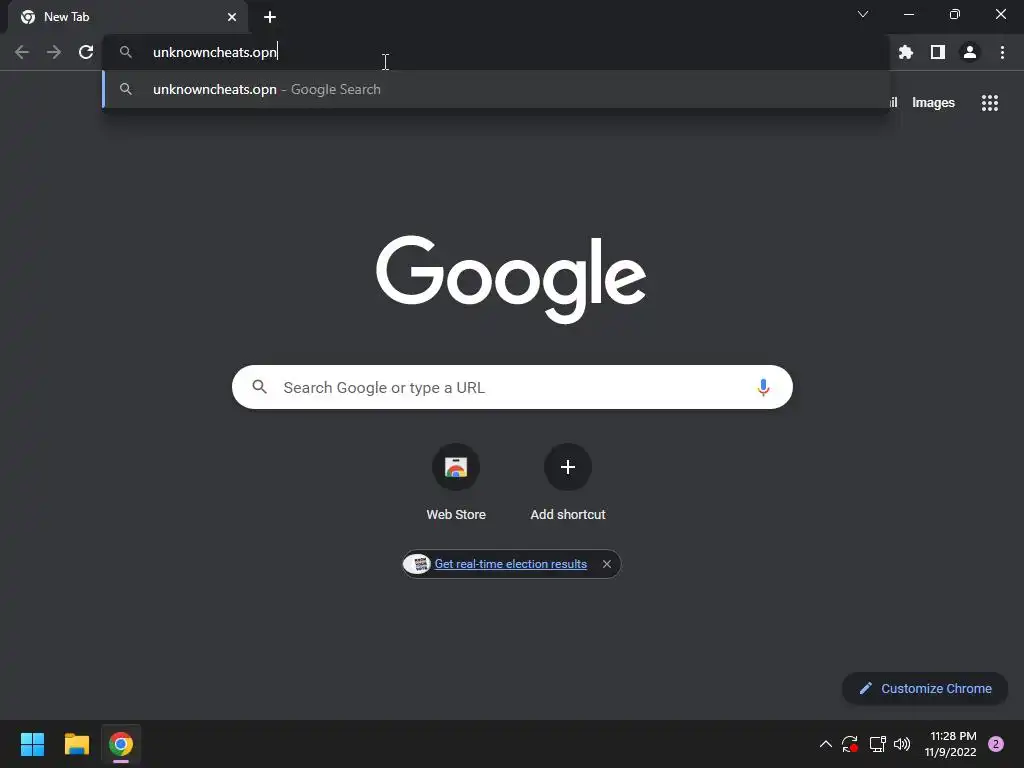Click the sync tray icon with red dot
Viewport: 1024px width, 768px height.
(850, 744)
